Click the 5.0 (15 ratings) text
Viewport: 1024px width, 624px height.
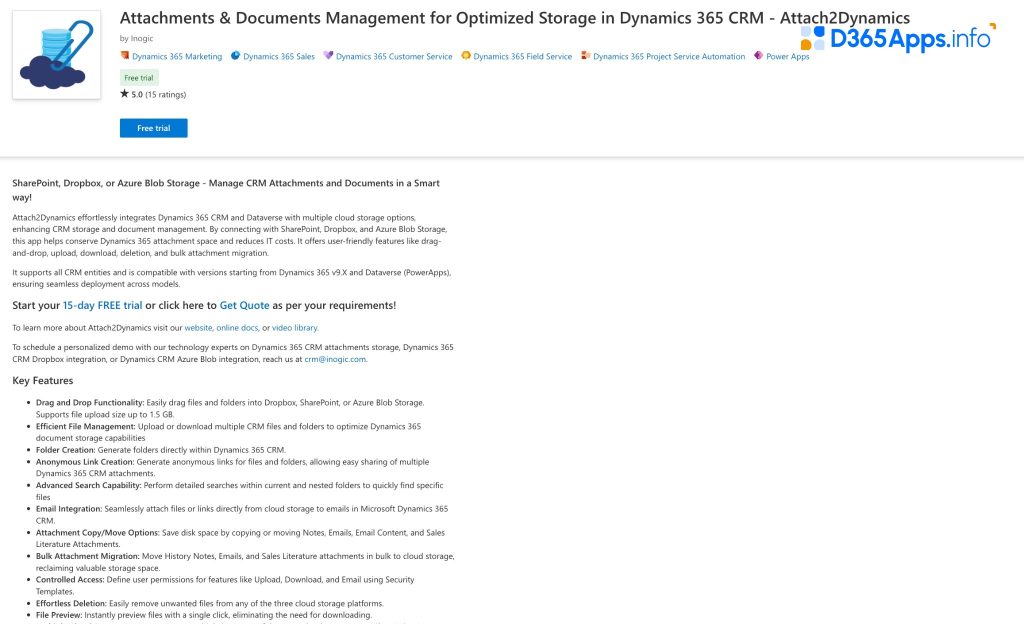[x=159, y=95]
